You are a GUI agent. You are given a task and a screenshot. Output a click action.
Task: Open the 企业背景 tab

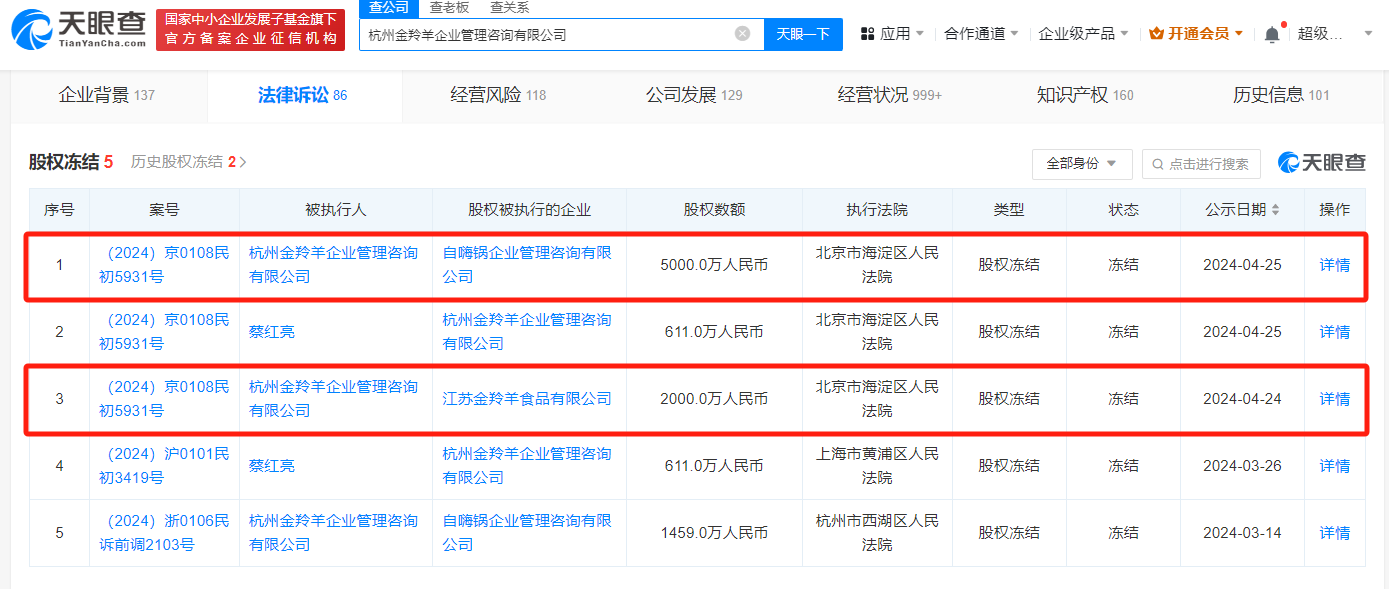coord(107,96)
